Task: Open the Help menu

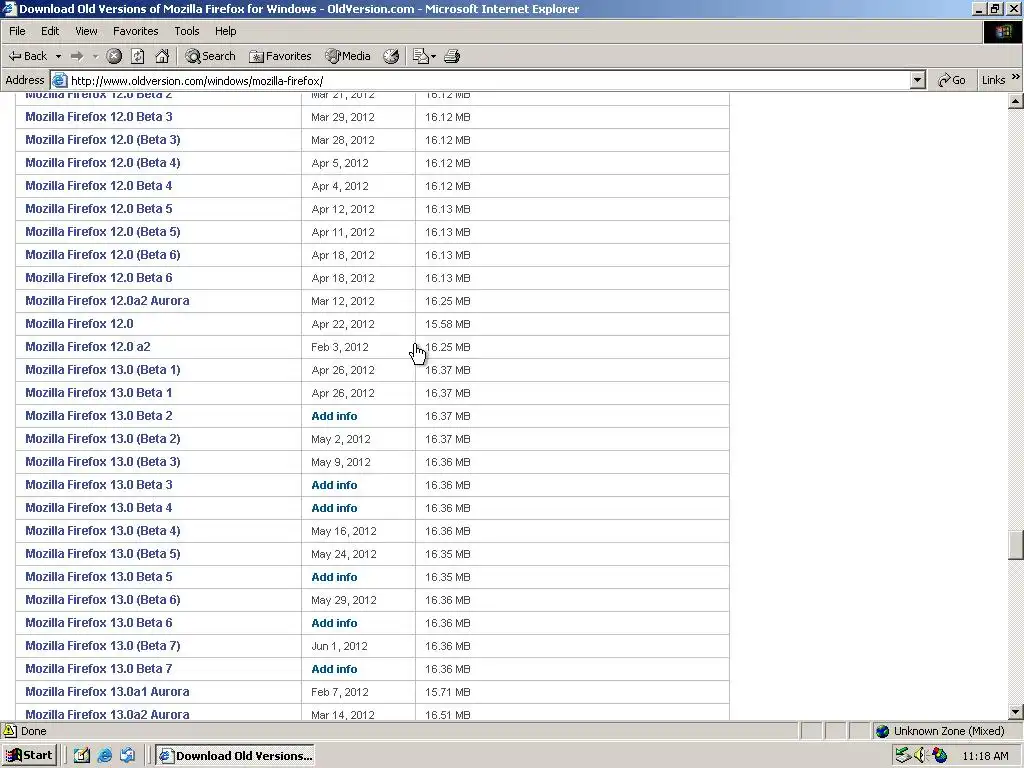Action: (x=225, y=31)
